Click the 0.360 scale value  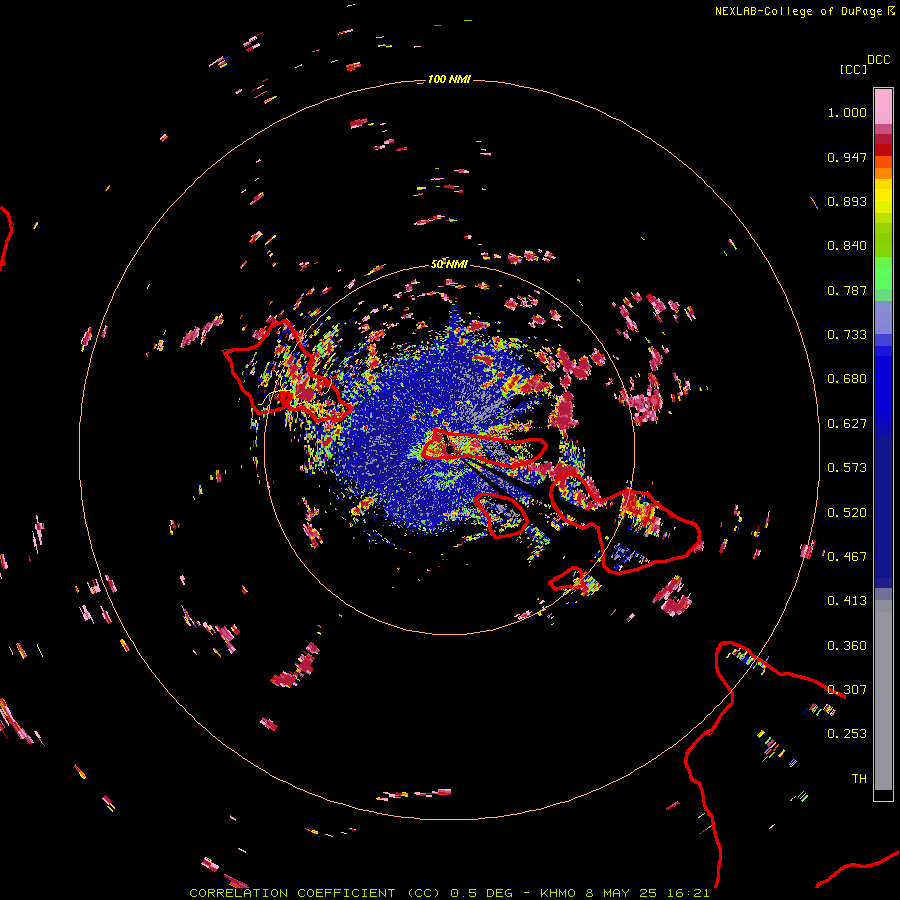[x=847, y=646]
